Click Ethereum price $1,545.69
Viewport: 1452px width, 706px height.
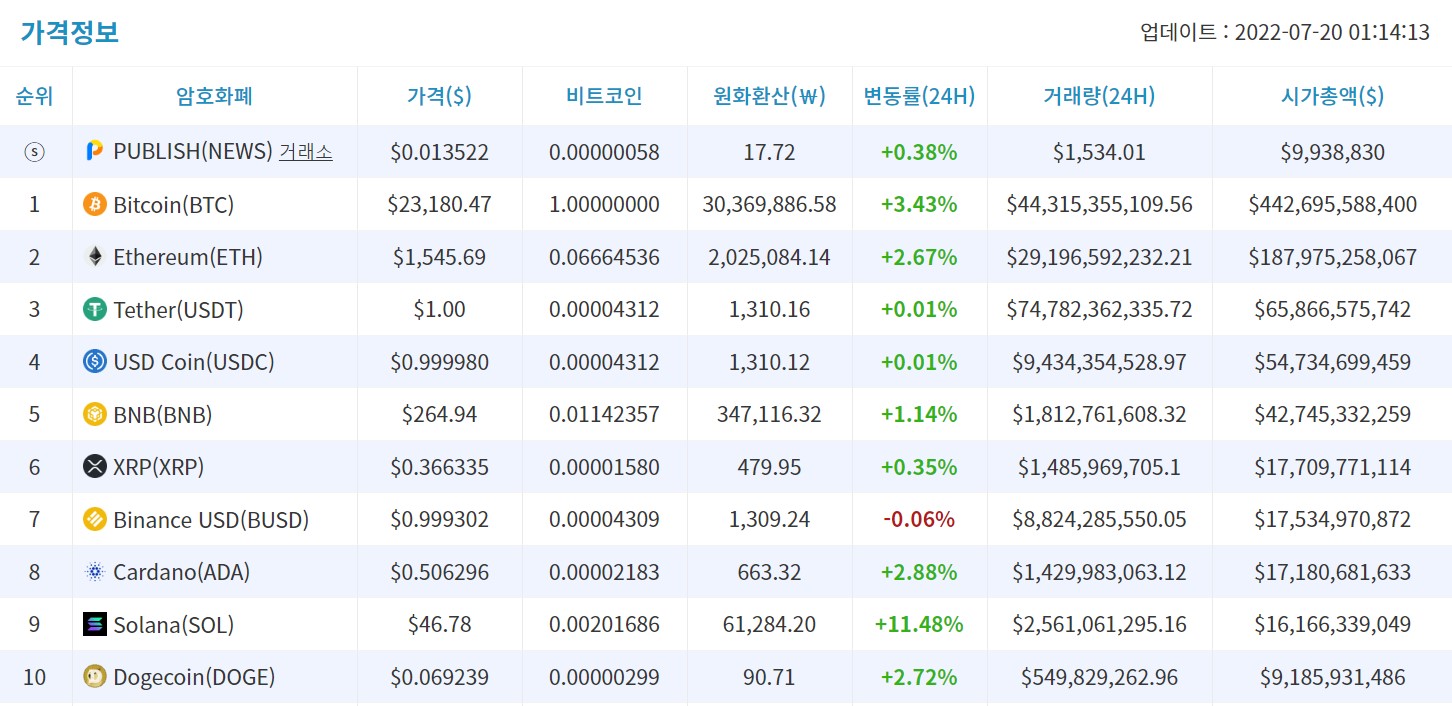[x=439, y=257]
